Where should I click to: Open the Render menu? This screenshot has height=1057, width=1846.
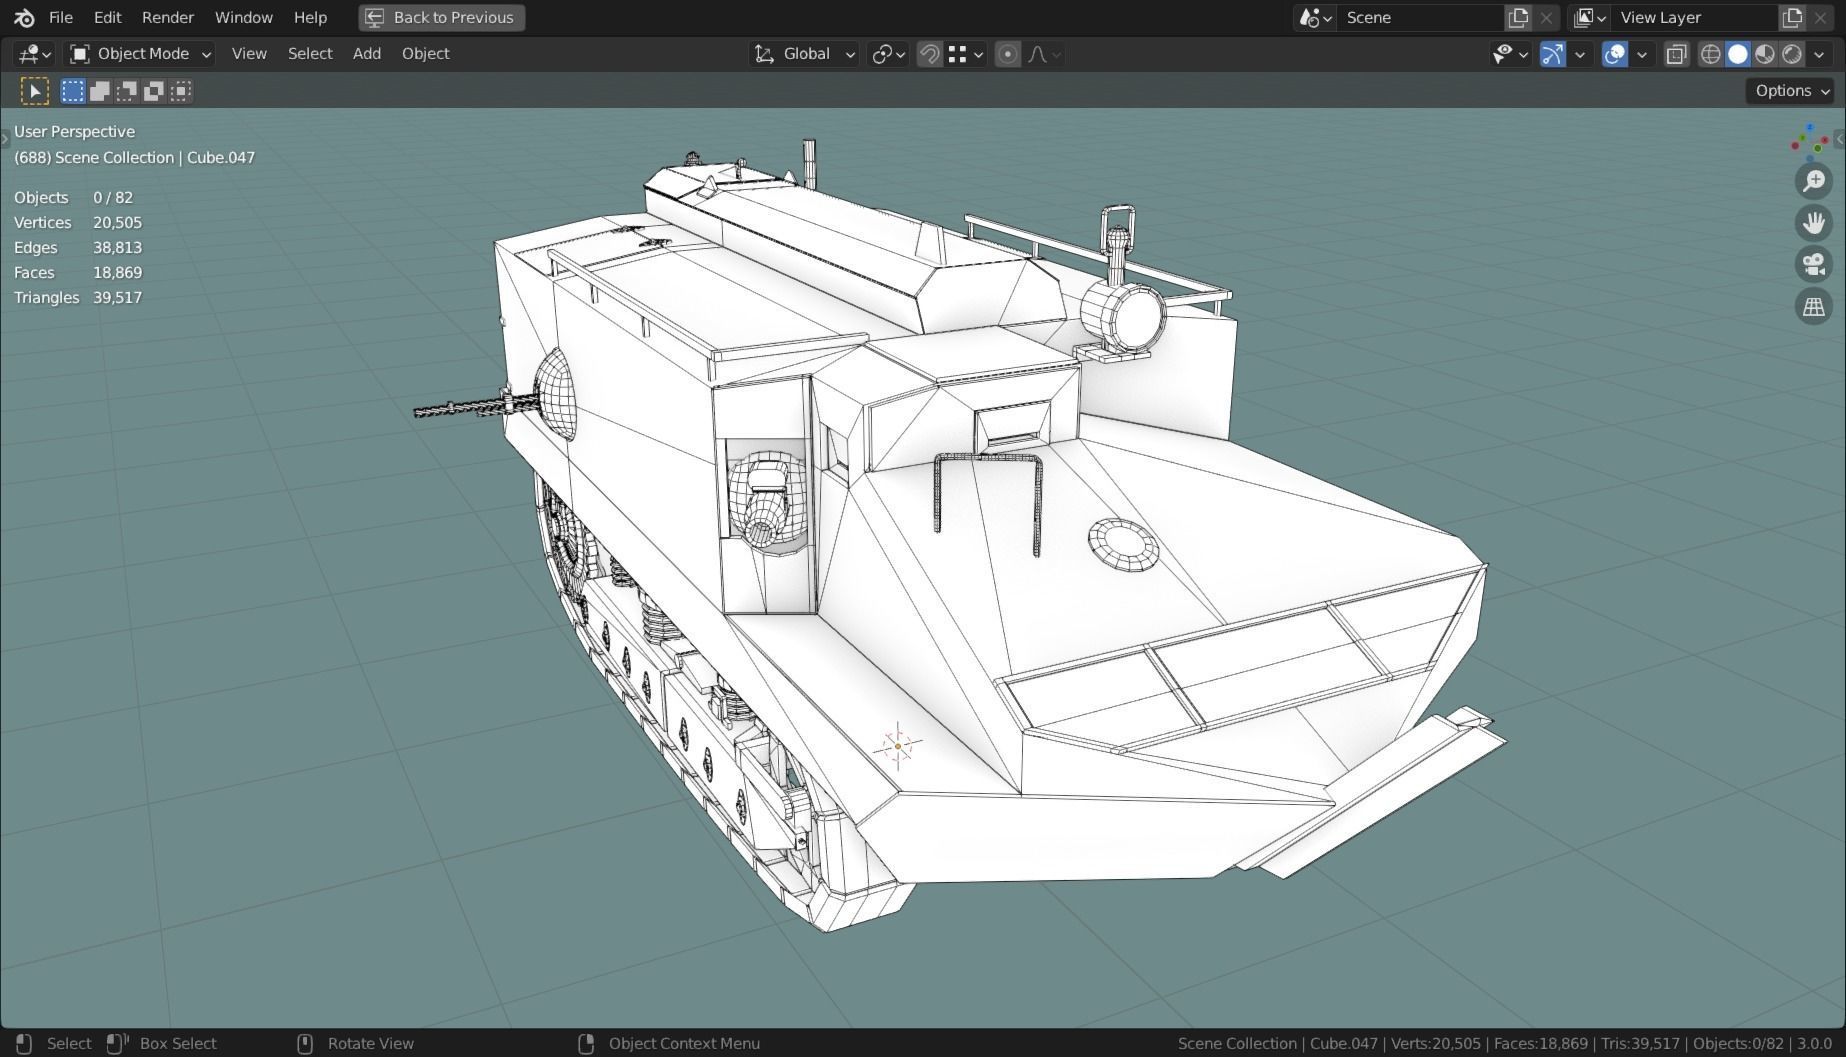[x=167, y=17]
